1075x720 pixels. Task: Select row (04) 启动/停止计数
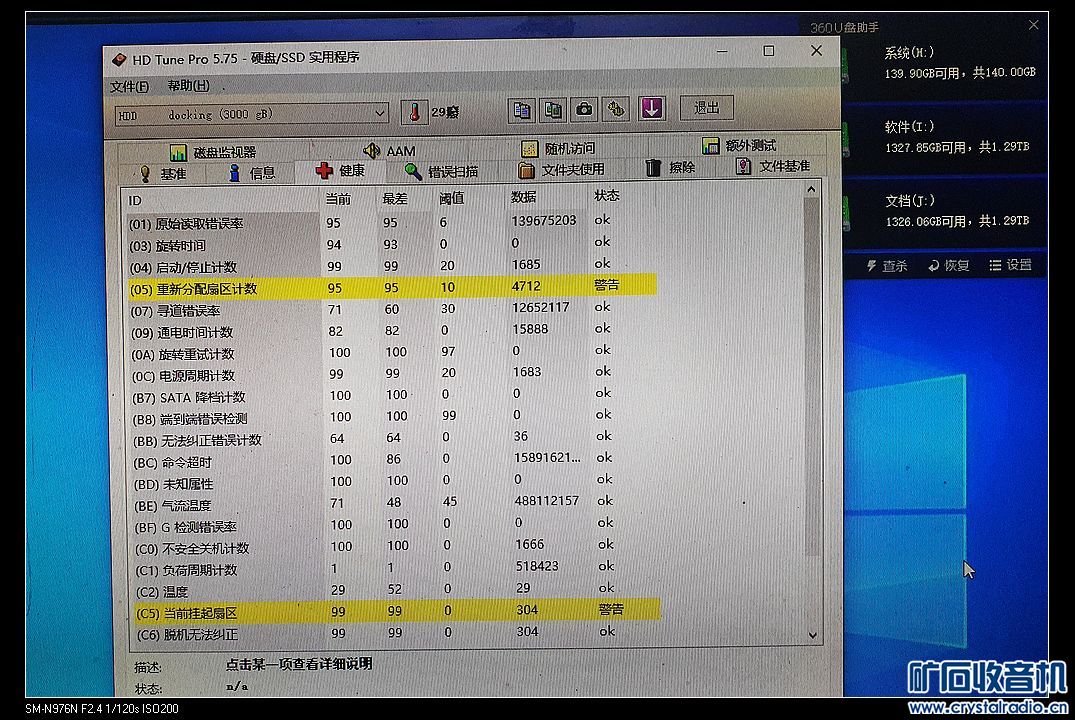pyautogui.click(x=391, y=266)
